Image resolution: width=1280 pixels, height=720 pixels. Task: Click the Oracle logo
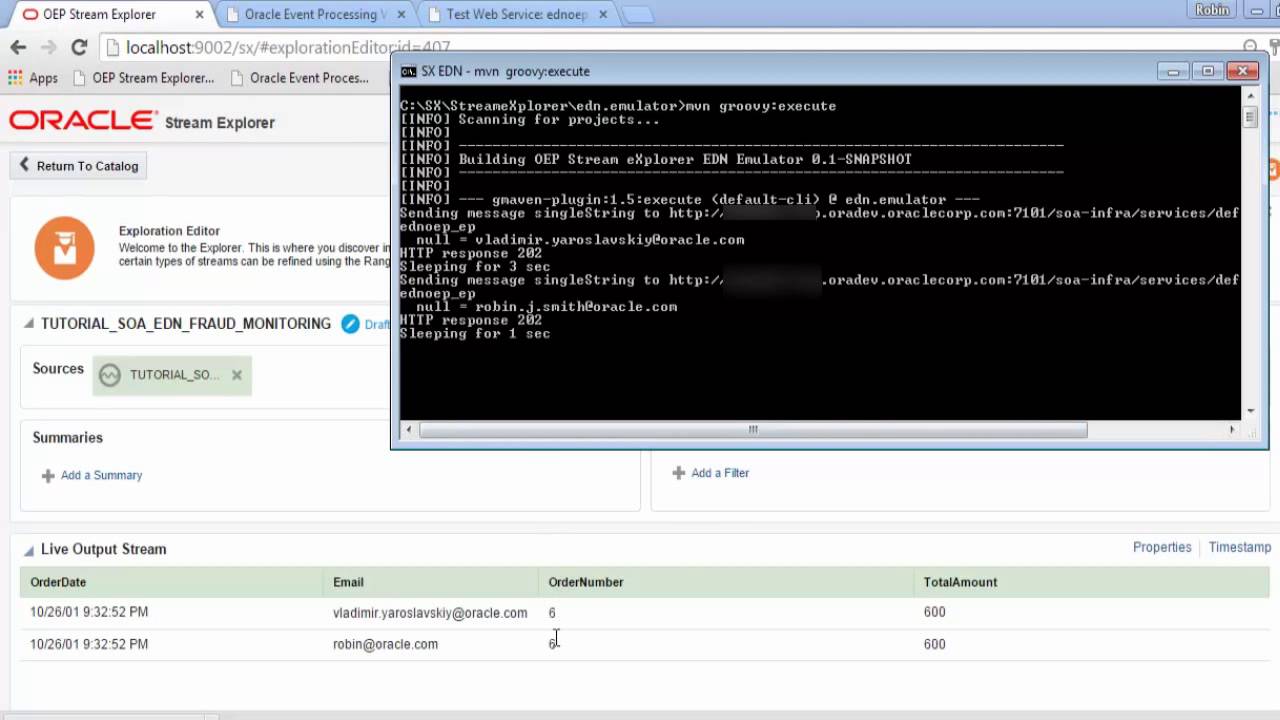click(x=83, y=121)
